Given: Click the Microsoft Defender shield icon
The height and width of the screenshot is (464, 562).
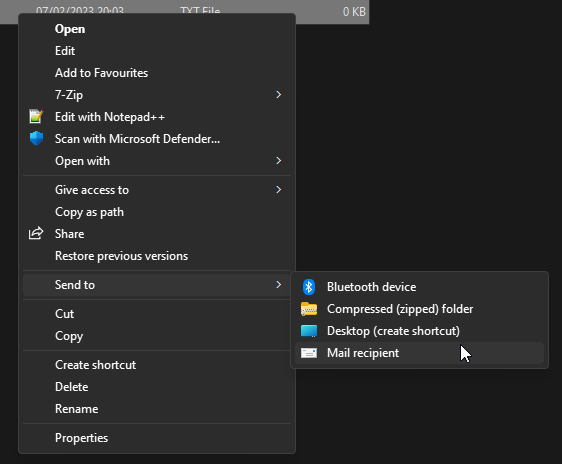Looking at the screenshot, I should click(x=36, y=139).
